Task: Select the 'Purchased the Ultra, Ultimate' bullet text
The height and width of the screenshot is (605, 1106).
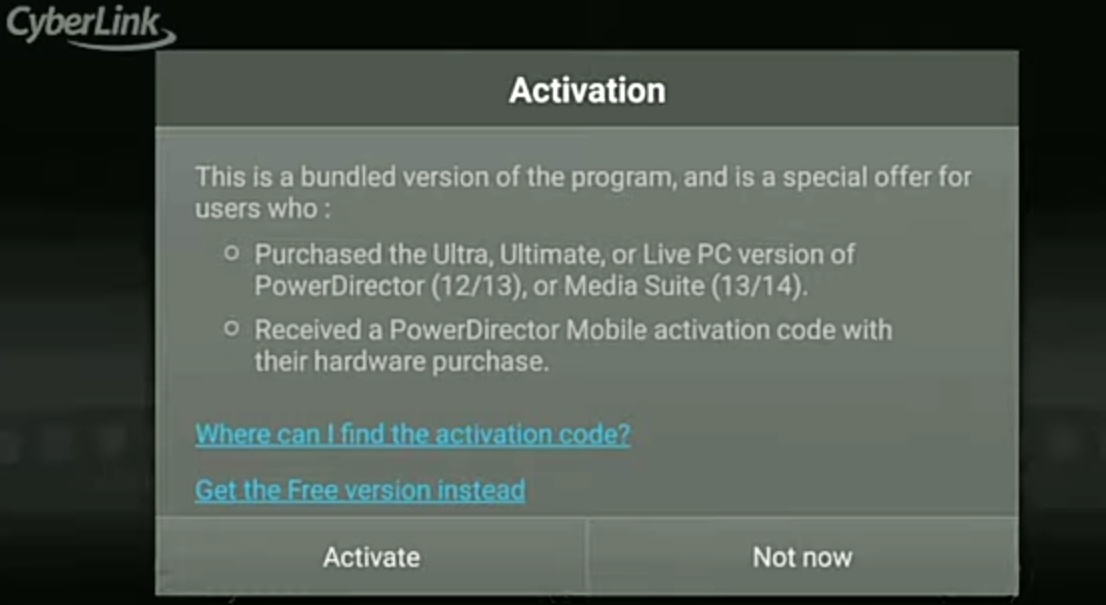Action: tap(554, 270)
